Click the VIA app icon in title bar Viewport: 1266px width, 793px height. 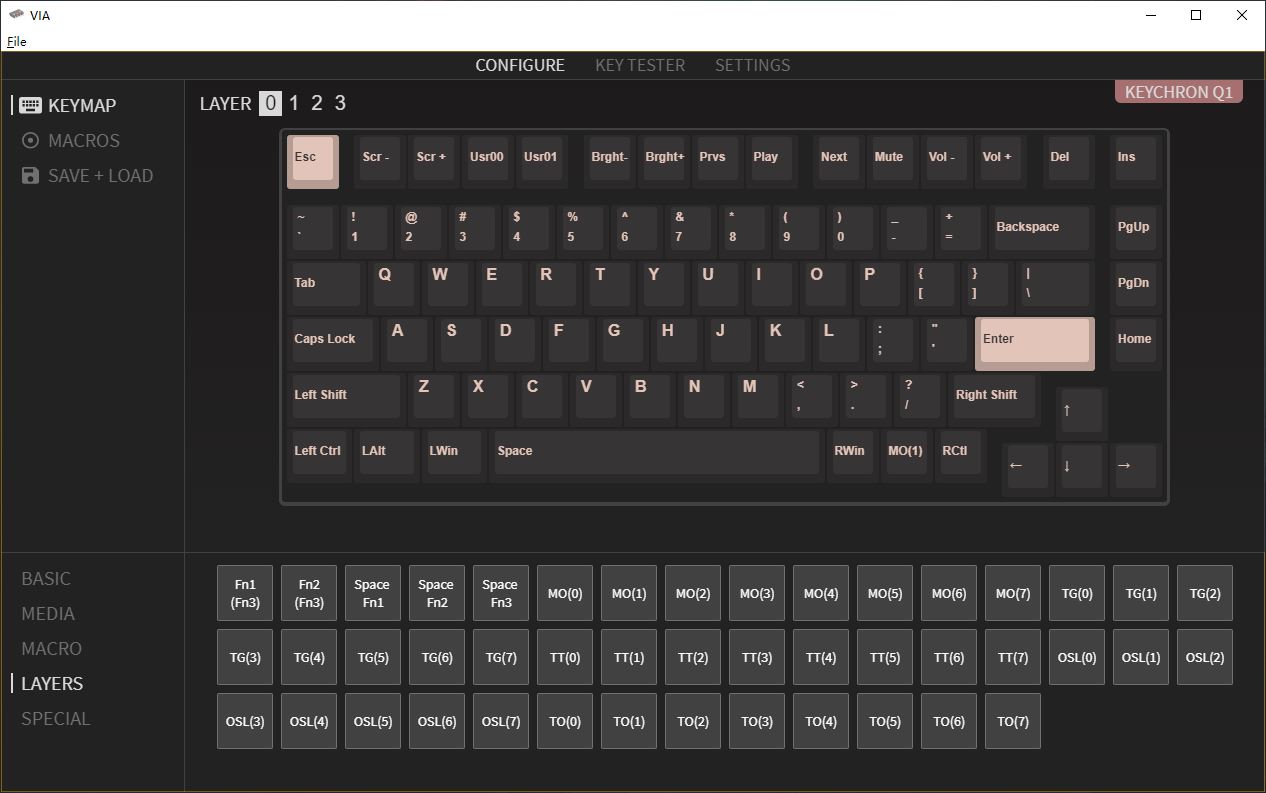(x=16, y=15)
